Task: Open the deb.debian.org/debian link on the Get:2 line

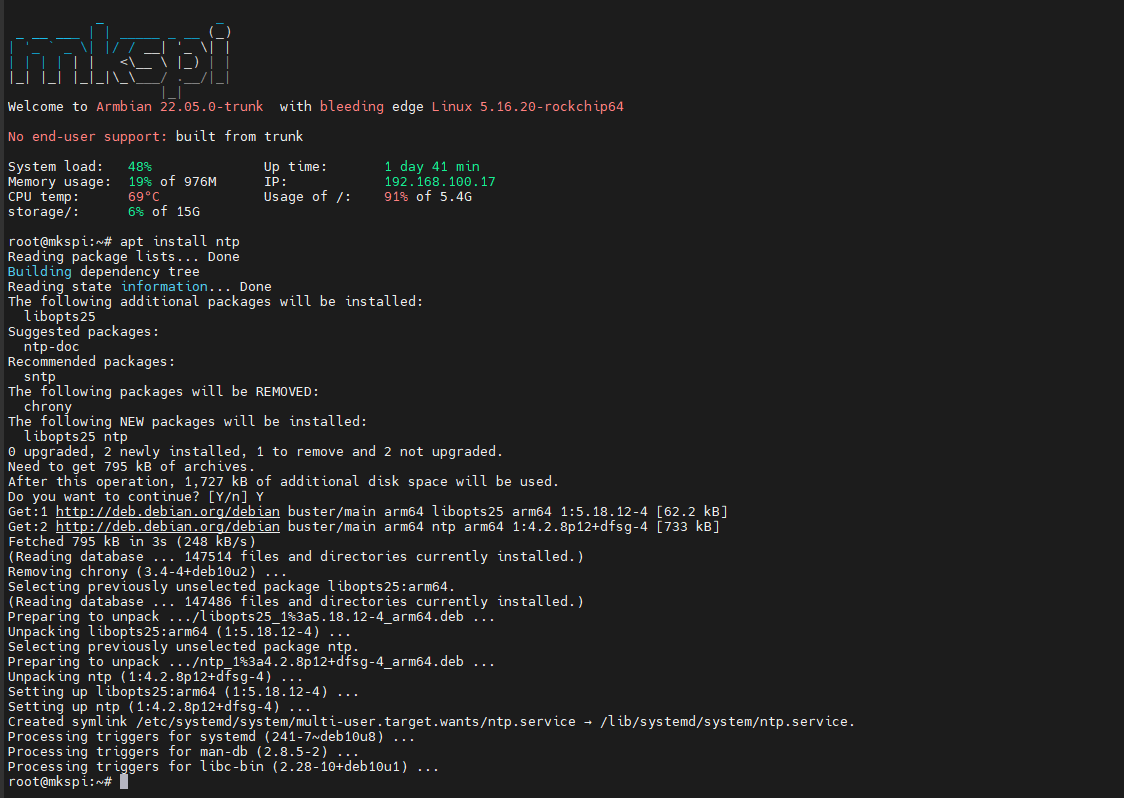Action: pyautogui.click(x=168, y=526)
